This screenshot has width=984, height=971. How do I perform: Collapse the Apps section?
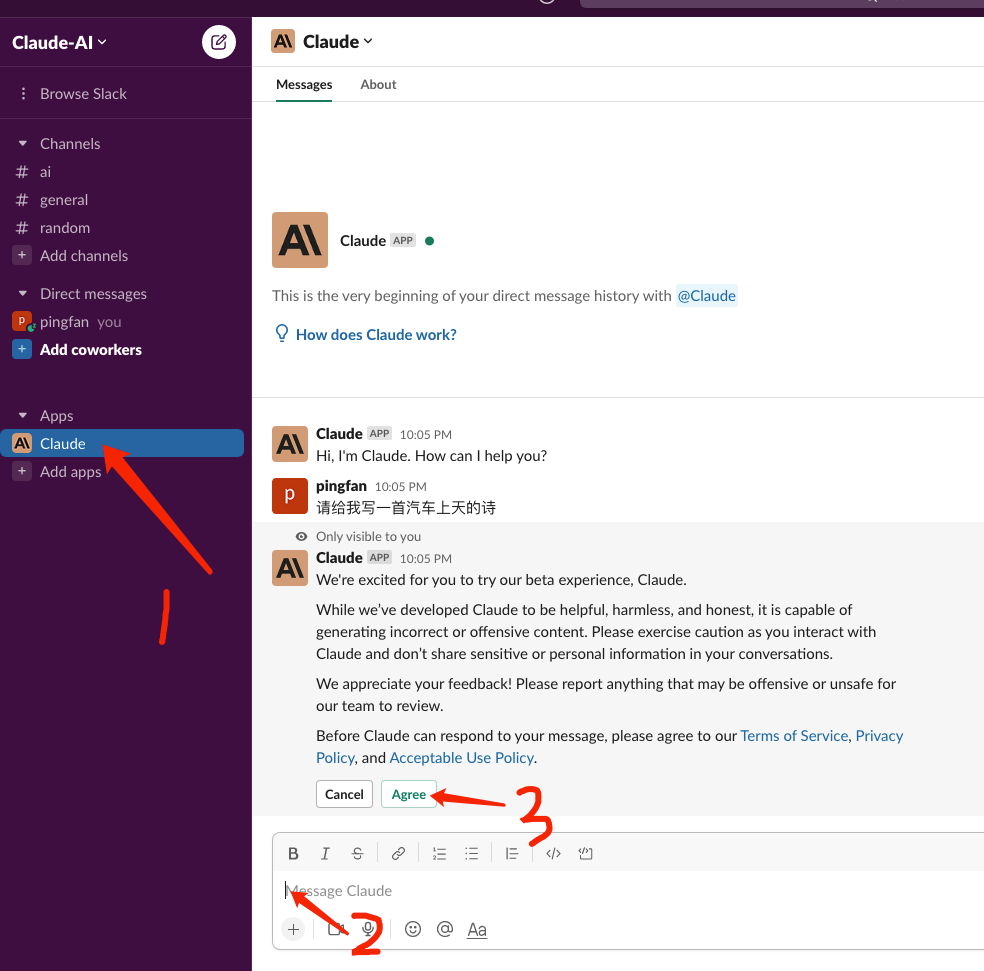click(23, 416)
